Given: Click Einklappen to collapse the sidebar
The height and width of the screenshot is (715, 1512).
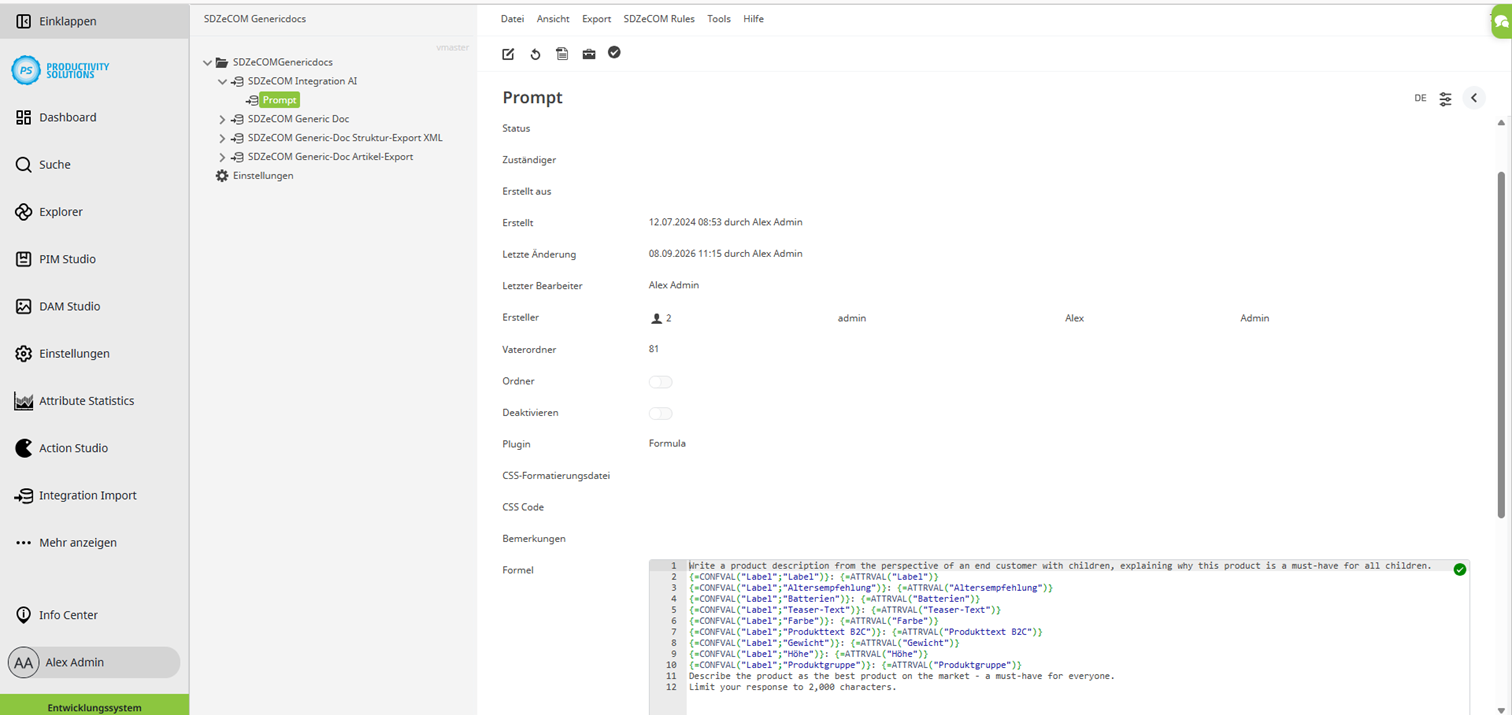Looking at the screenshot, I should (94, 21).
